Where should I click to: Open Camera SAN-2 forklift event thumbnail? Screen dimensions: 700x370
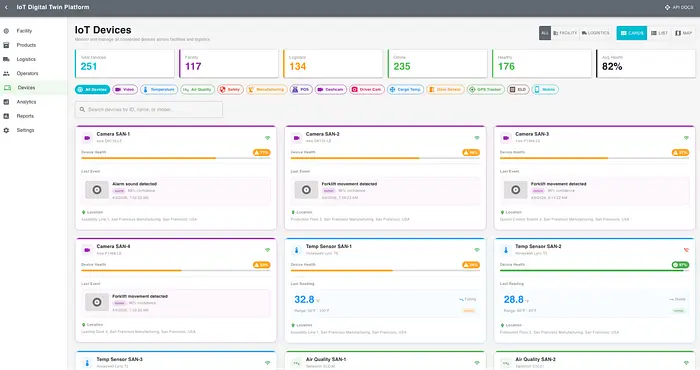pos(306,190)
